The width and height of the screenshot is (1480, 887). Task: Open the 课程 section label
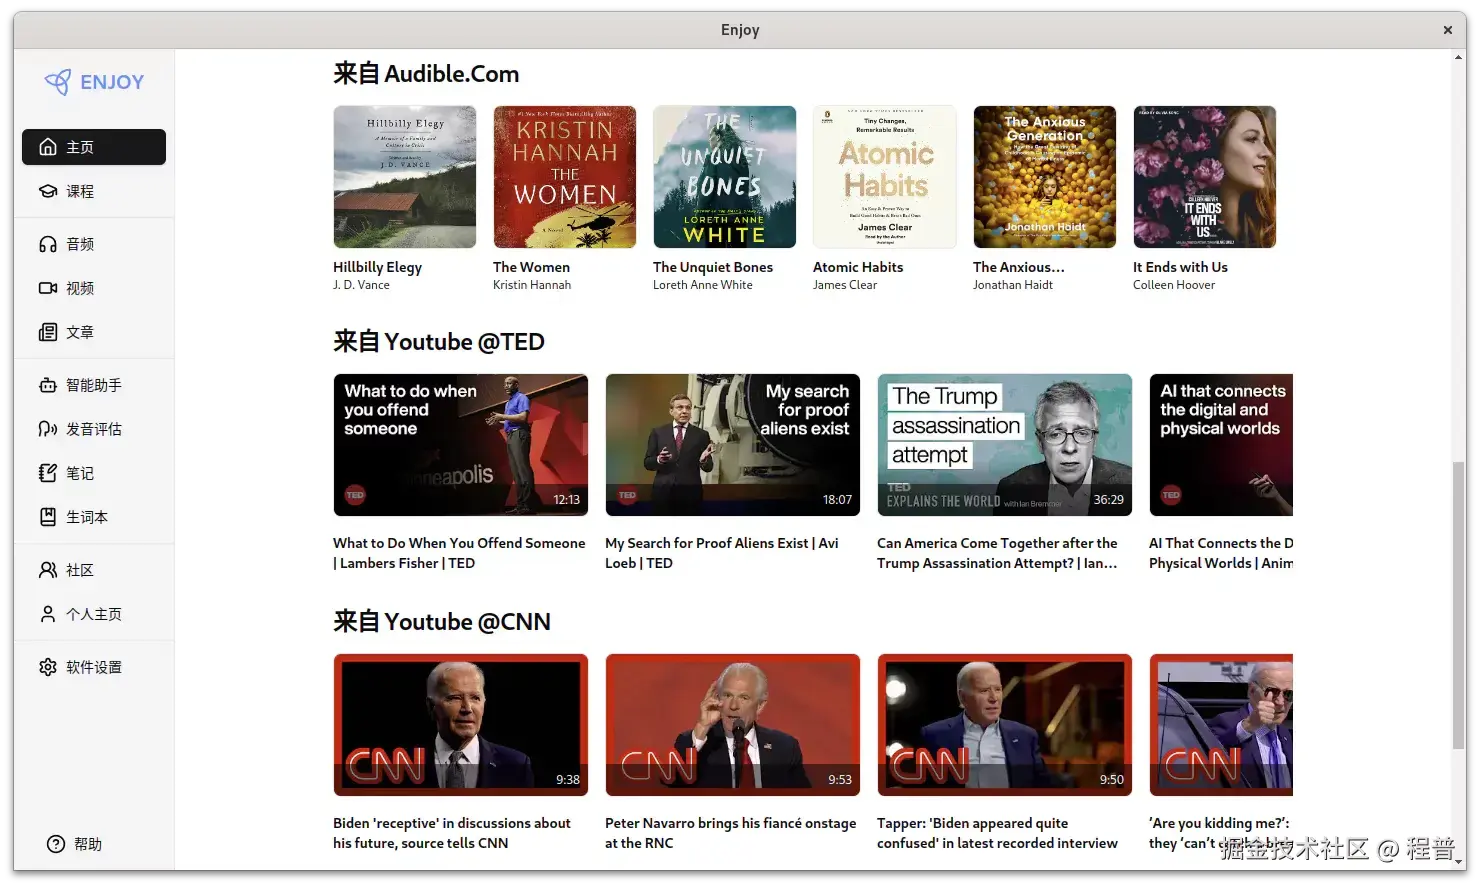click(80, 191)
